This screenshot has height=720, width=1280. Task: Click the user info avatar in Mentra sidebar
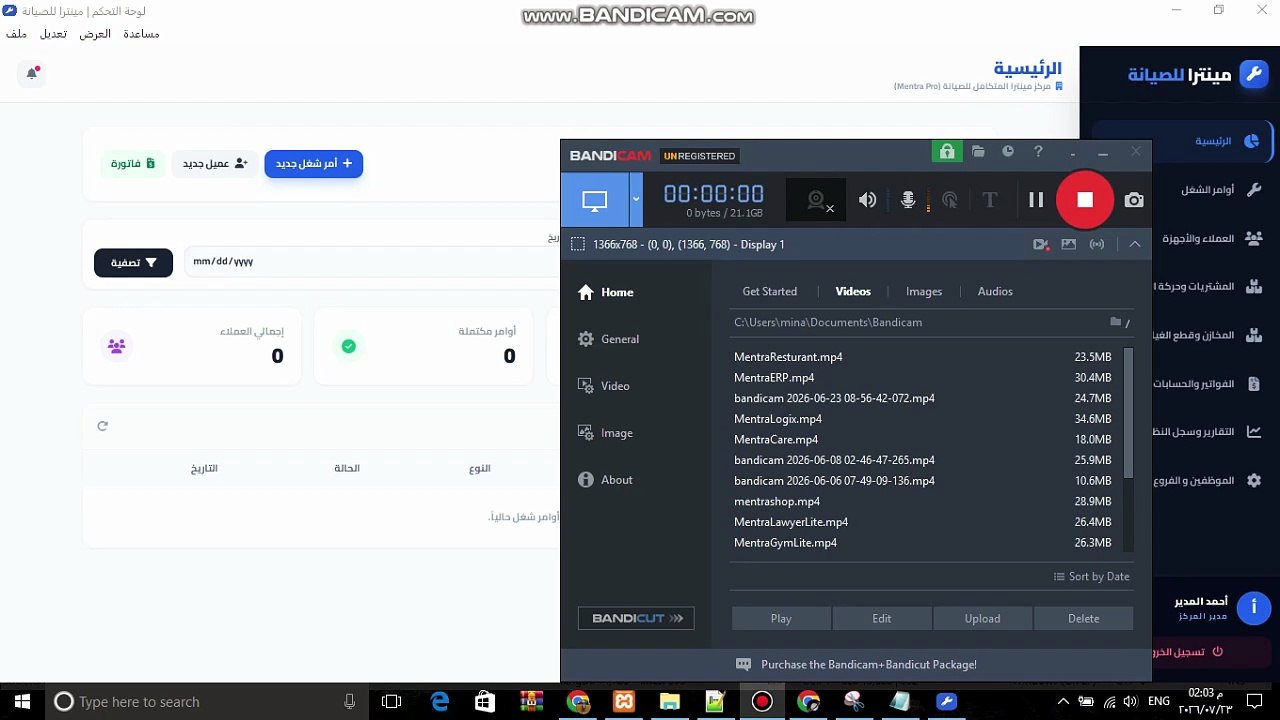point(1254,607)
